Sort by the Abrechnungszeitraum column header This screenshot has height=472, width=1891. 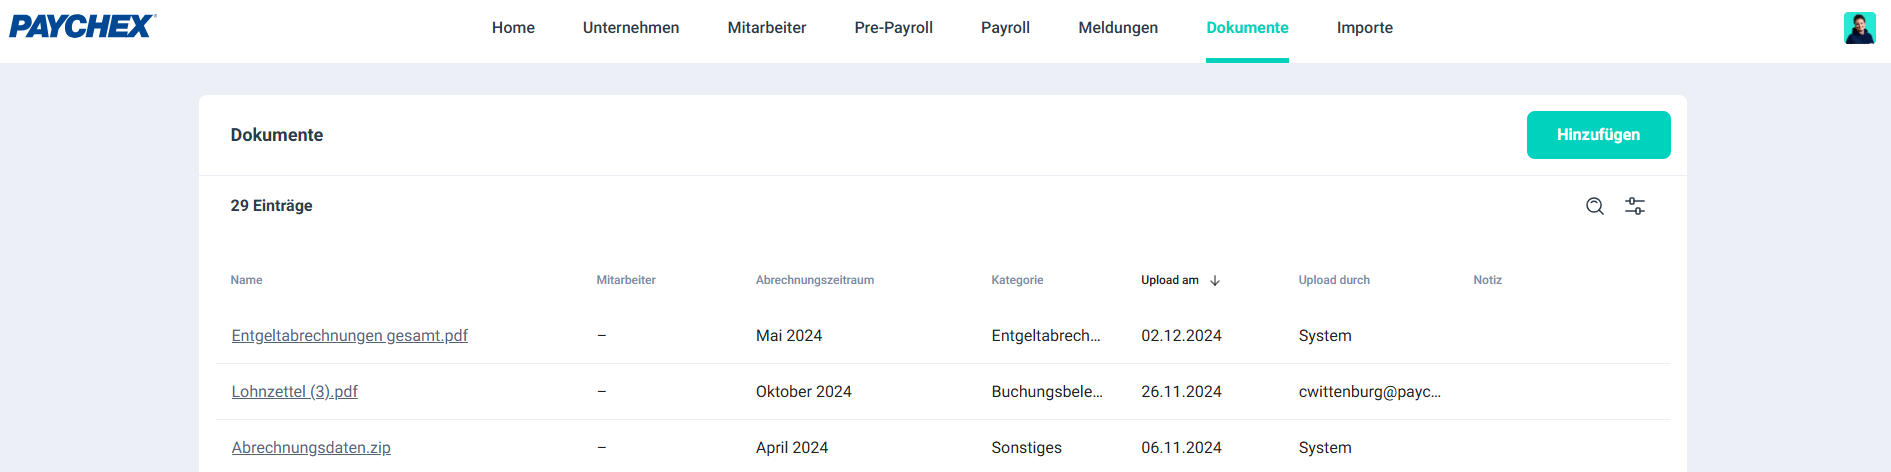pyautogui.click(x=815, y=280)
